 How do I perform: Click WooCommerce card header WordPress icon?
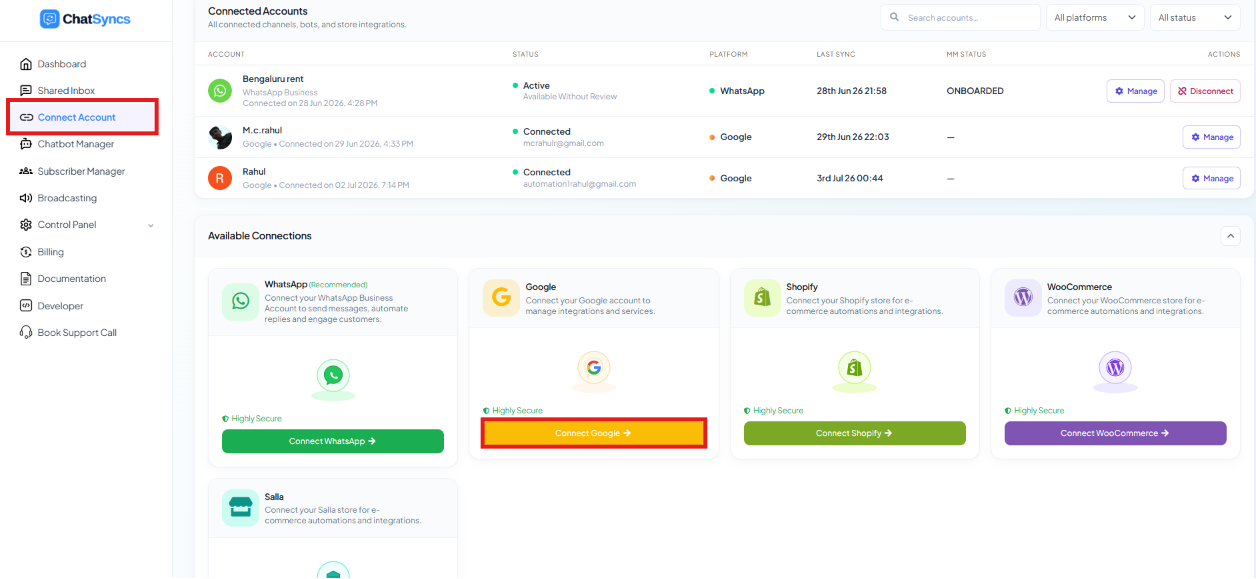[1023, 298]
